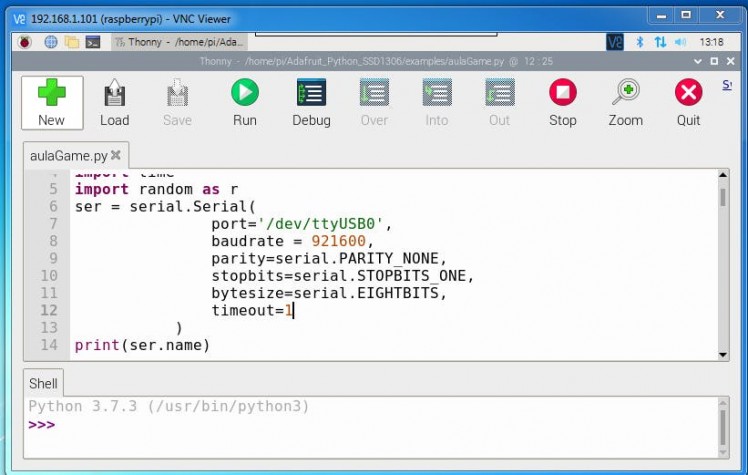Click the bytesize=serial.EIGHTBITS line
Screen dimensions: 748x475
(x=330, y=293)
